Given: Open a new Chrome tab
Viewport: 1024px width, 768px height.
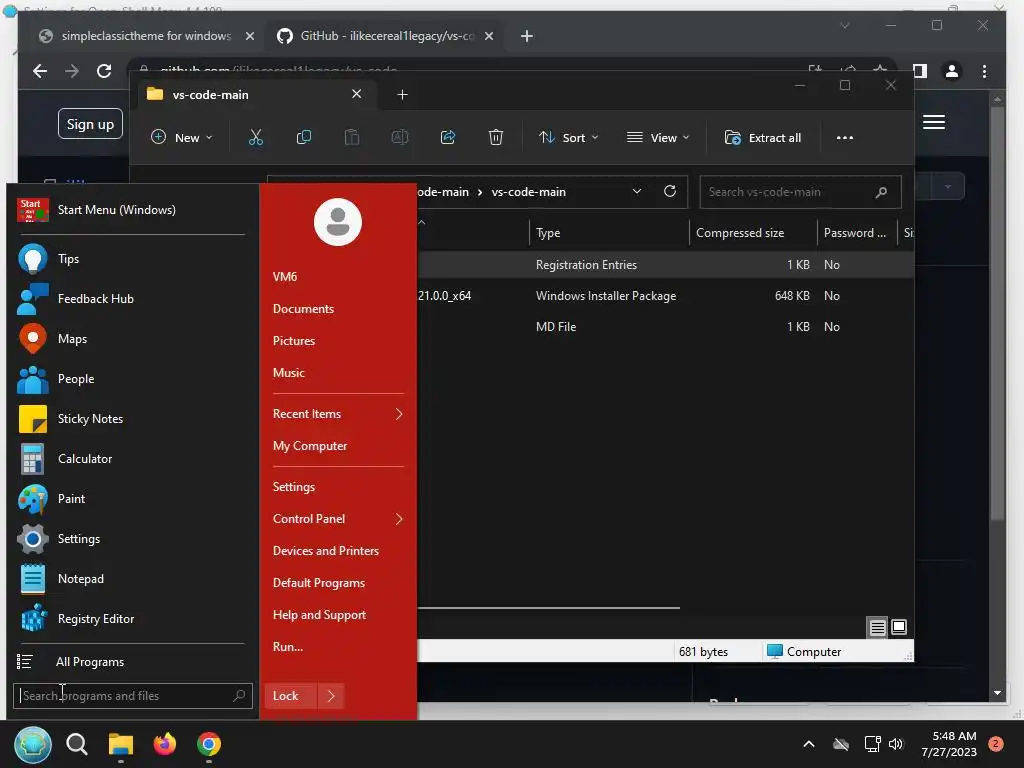Looking at the screenshot, I should pyautogui.click(x=527, y=36).
